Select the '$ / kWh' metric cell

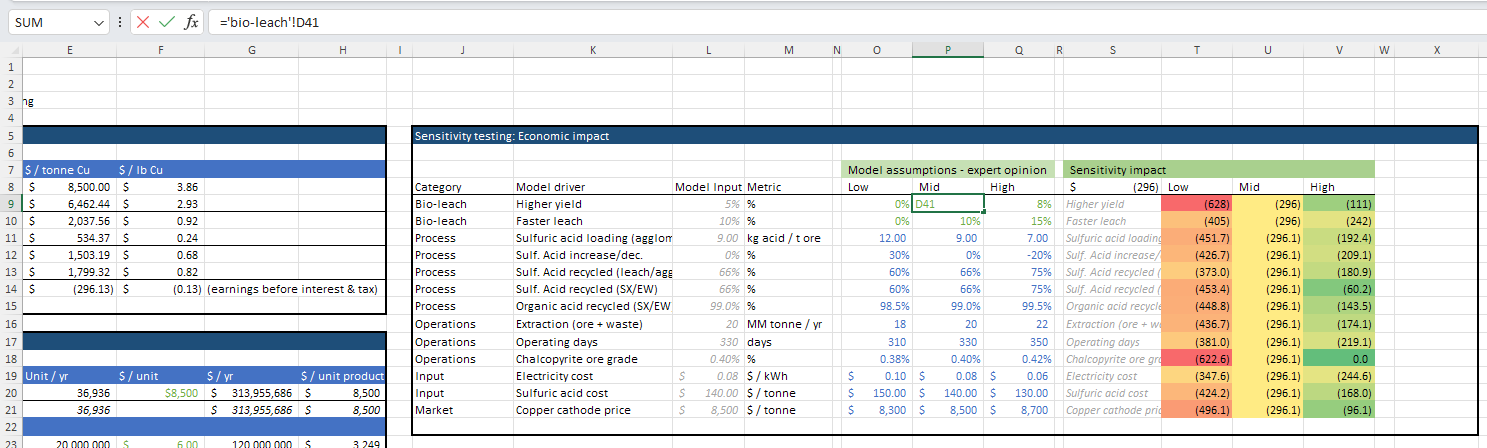tap(788, 376)
